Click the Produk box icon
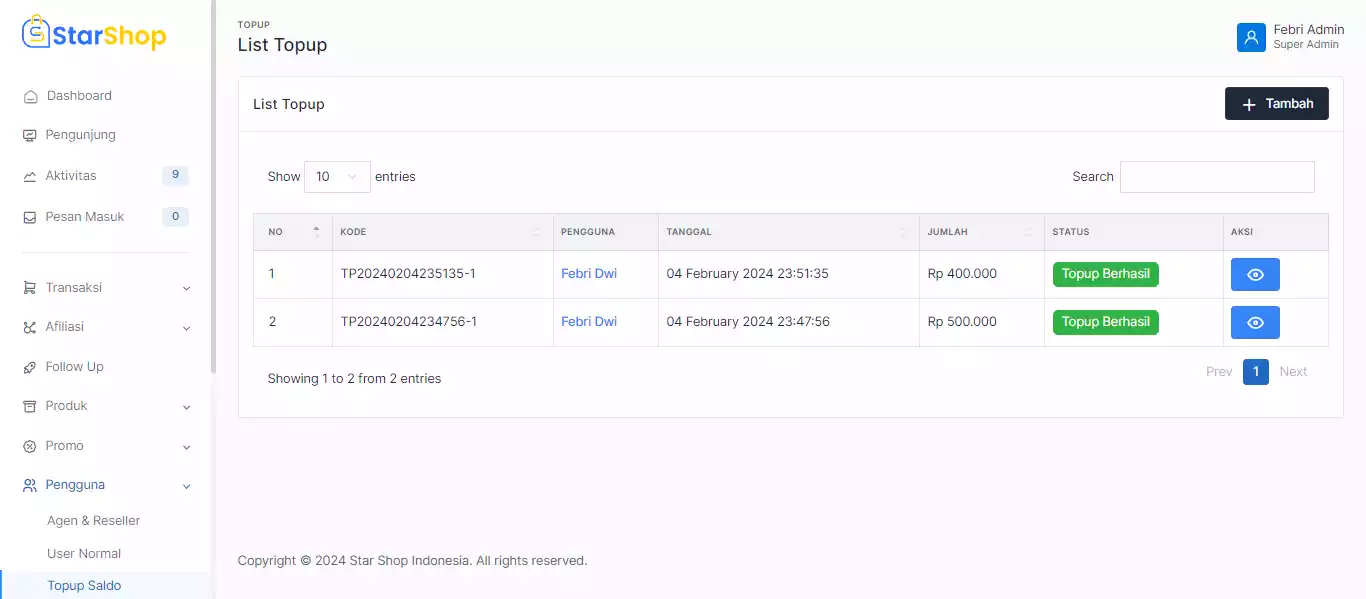The image size is (1366, 599). tap(30, 406)
